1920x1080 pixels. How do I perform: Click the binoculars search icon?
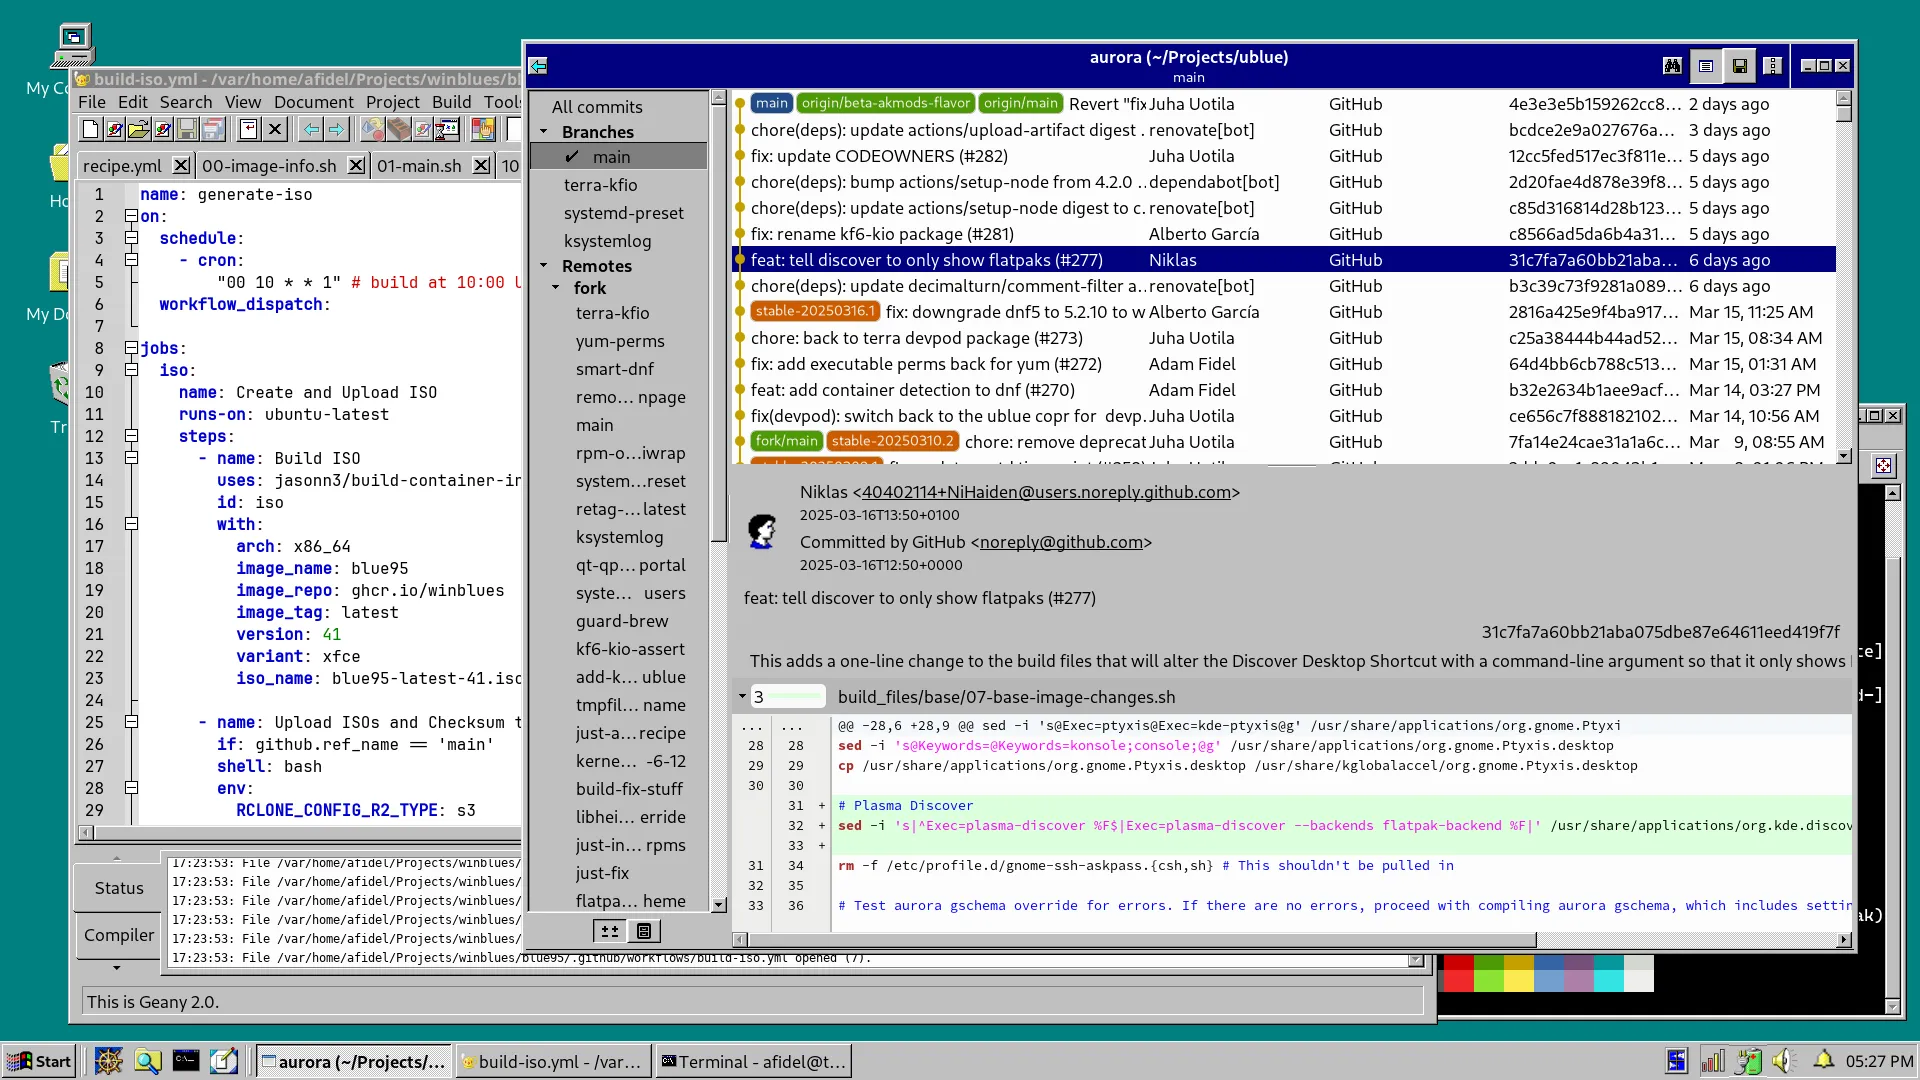coord(1672,66)
